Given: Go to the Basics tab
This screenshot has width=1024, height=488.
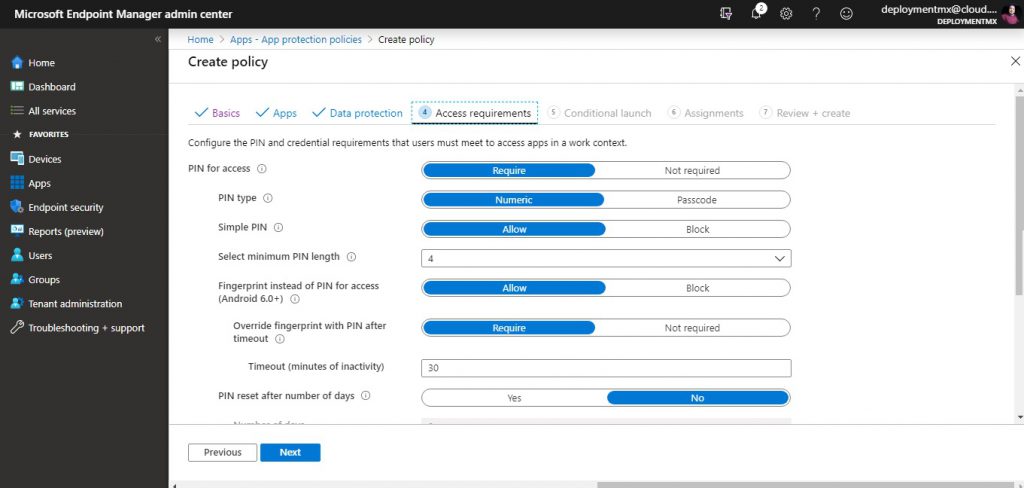Looking at the screenshot, I should 217,113.
